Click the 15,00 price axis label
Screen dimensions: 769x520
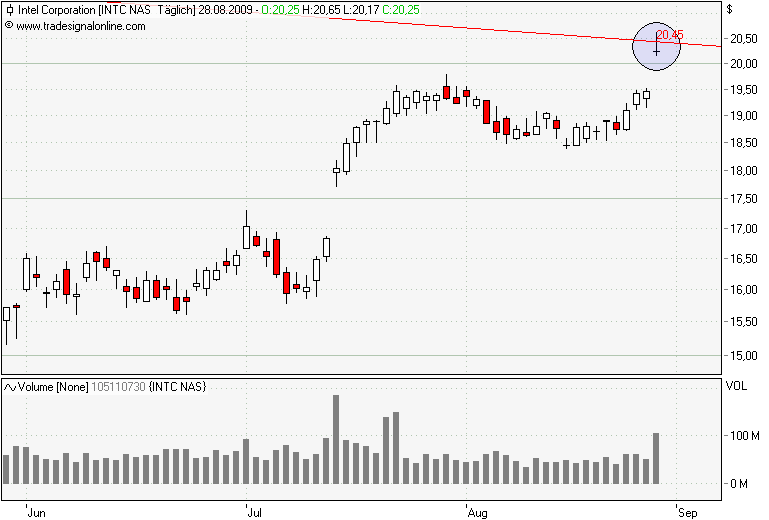click(743, 356)
